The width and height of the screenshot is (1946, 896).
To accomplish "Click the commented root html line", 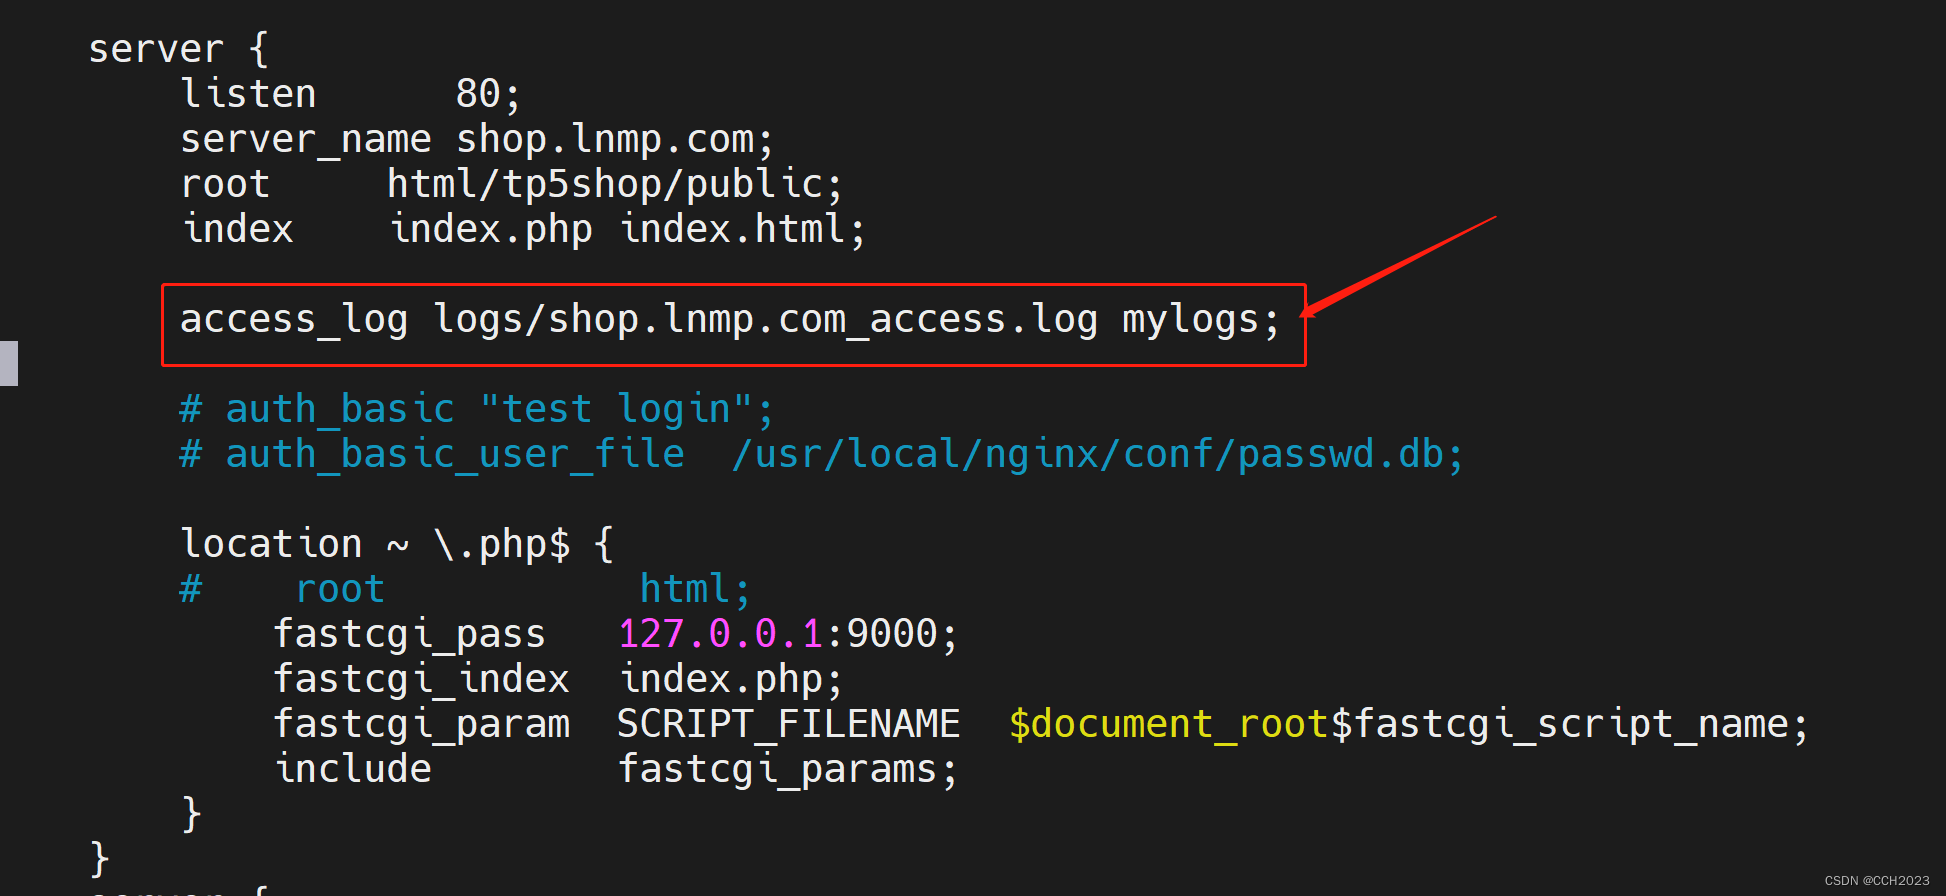I will click(464, 589).
